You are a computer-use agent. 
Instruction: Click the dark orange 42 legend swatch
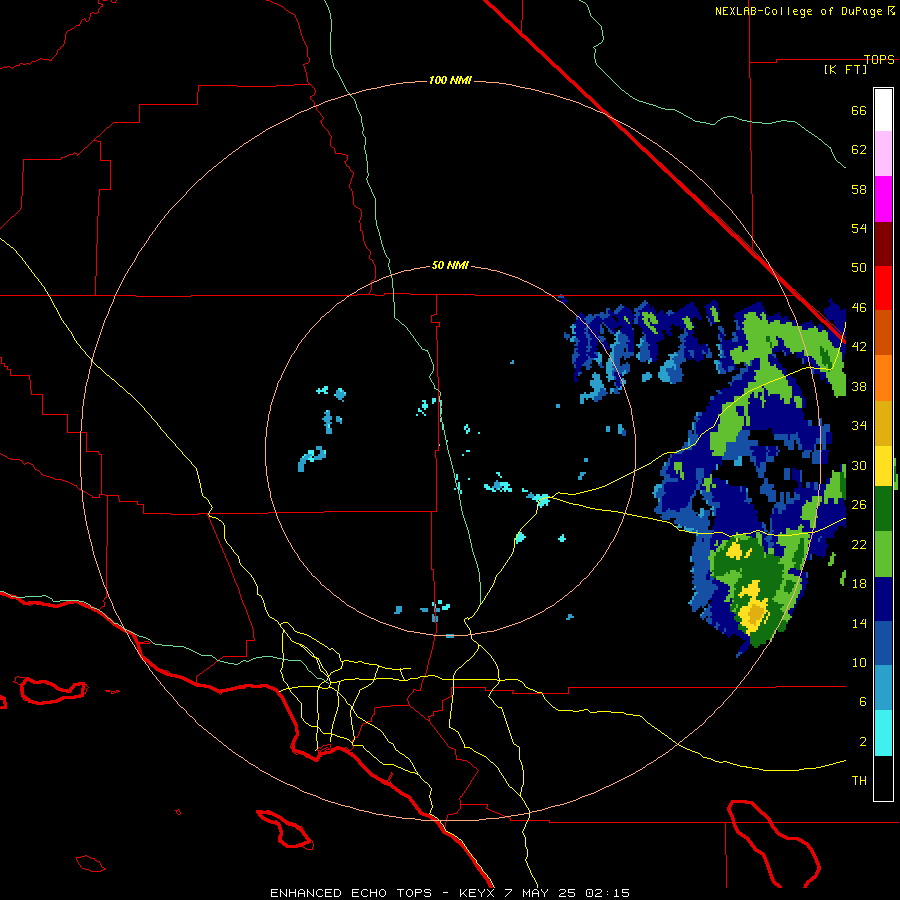(883, 332)
